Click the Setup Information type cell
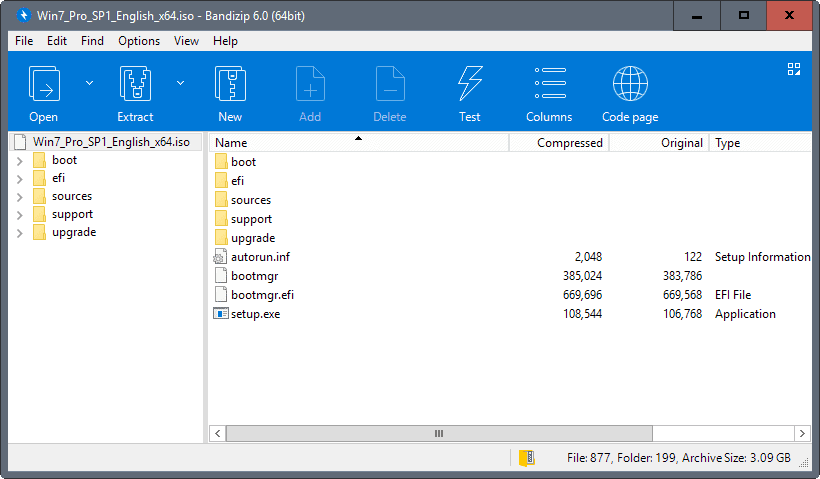Viewport: 820px width, 479px height. click(762, 257)
